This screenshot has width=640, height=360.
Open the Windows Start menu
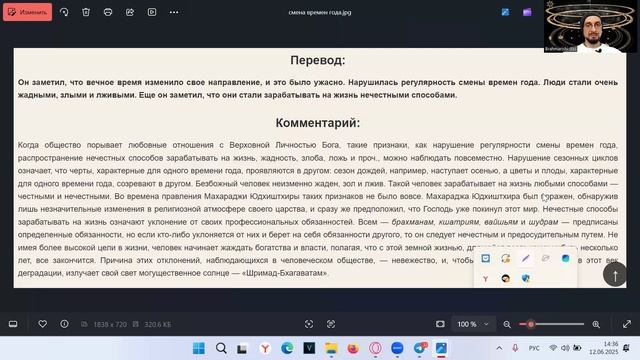[x=199, y=348]
